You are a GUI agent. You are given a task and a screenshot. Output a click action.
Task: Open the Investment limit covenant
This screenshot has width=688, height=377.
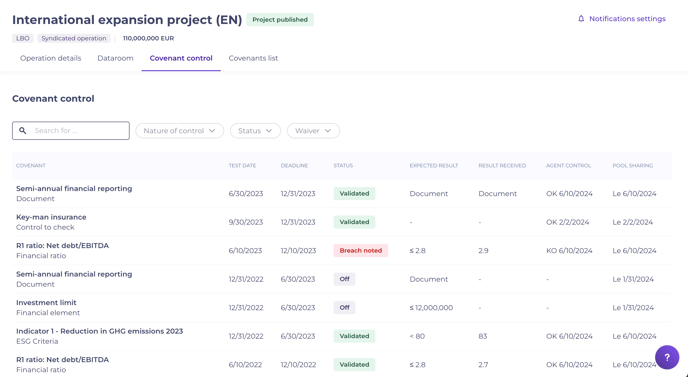pos(342,308)
